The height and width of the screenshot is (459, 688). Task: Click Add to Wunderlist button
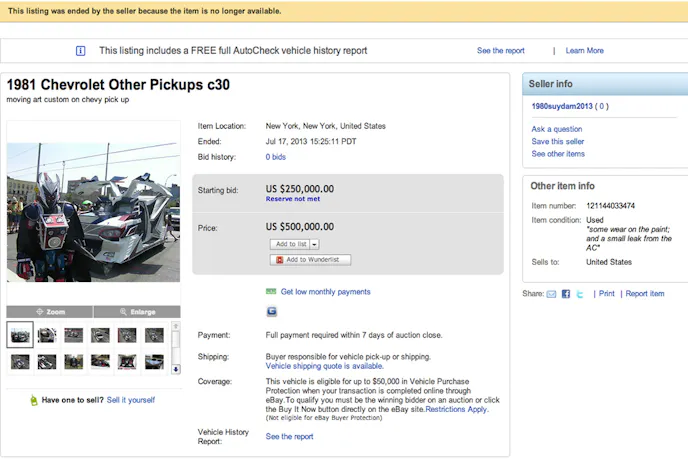tap(310, 260)
